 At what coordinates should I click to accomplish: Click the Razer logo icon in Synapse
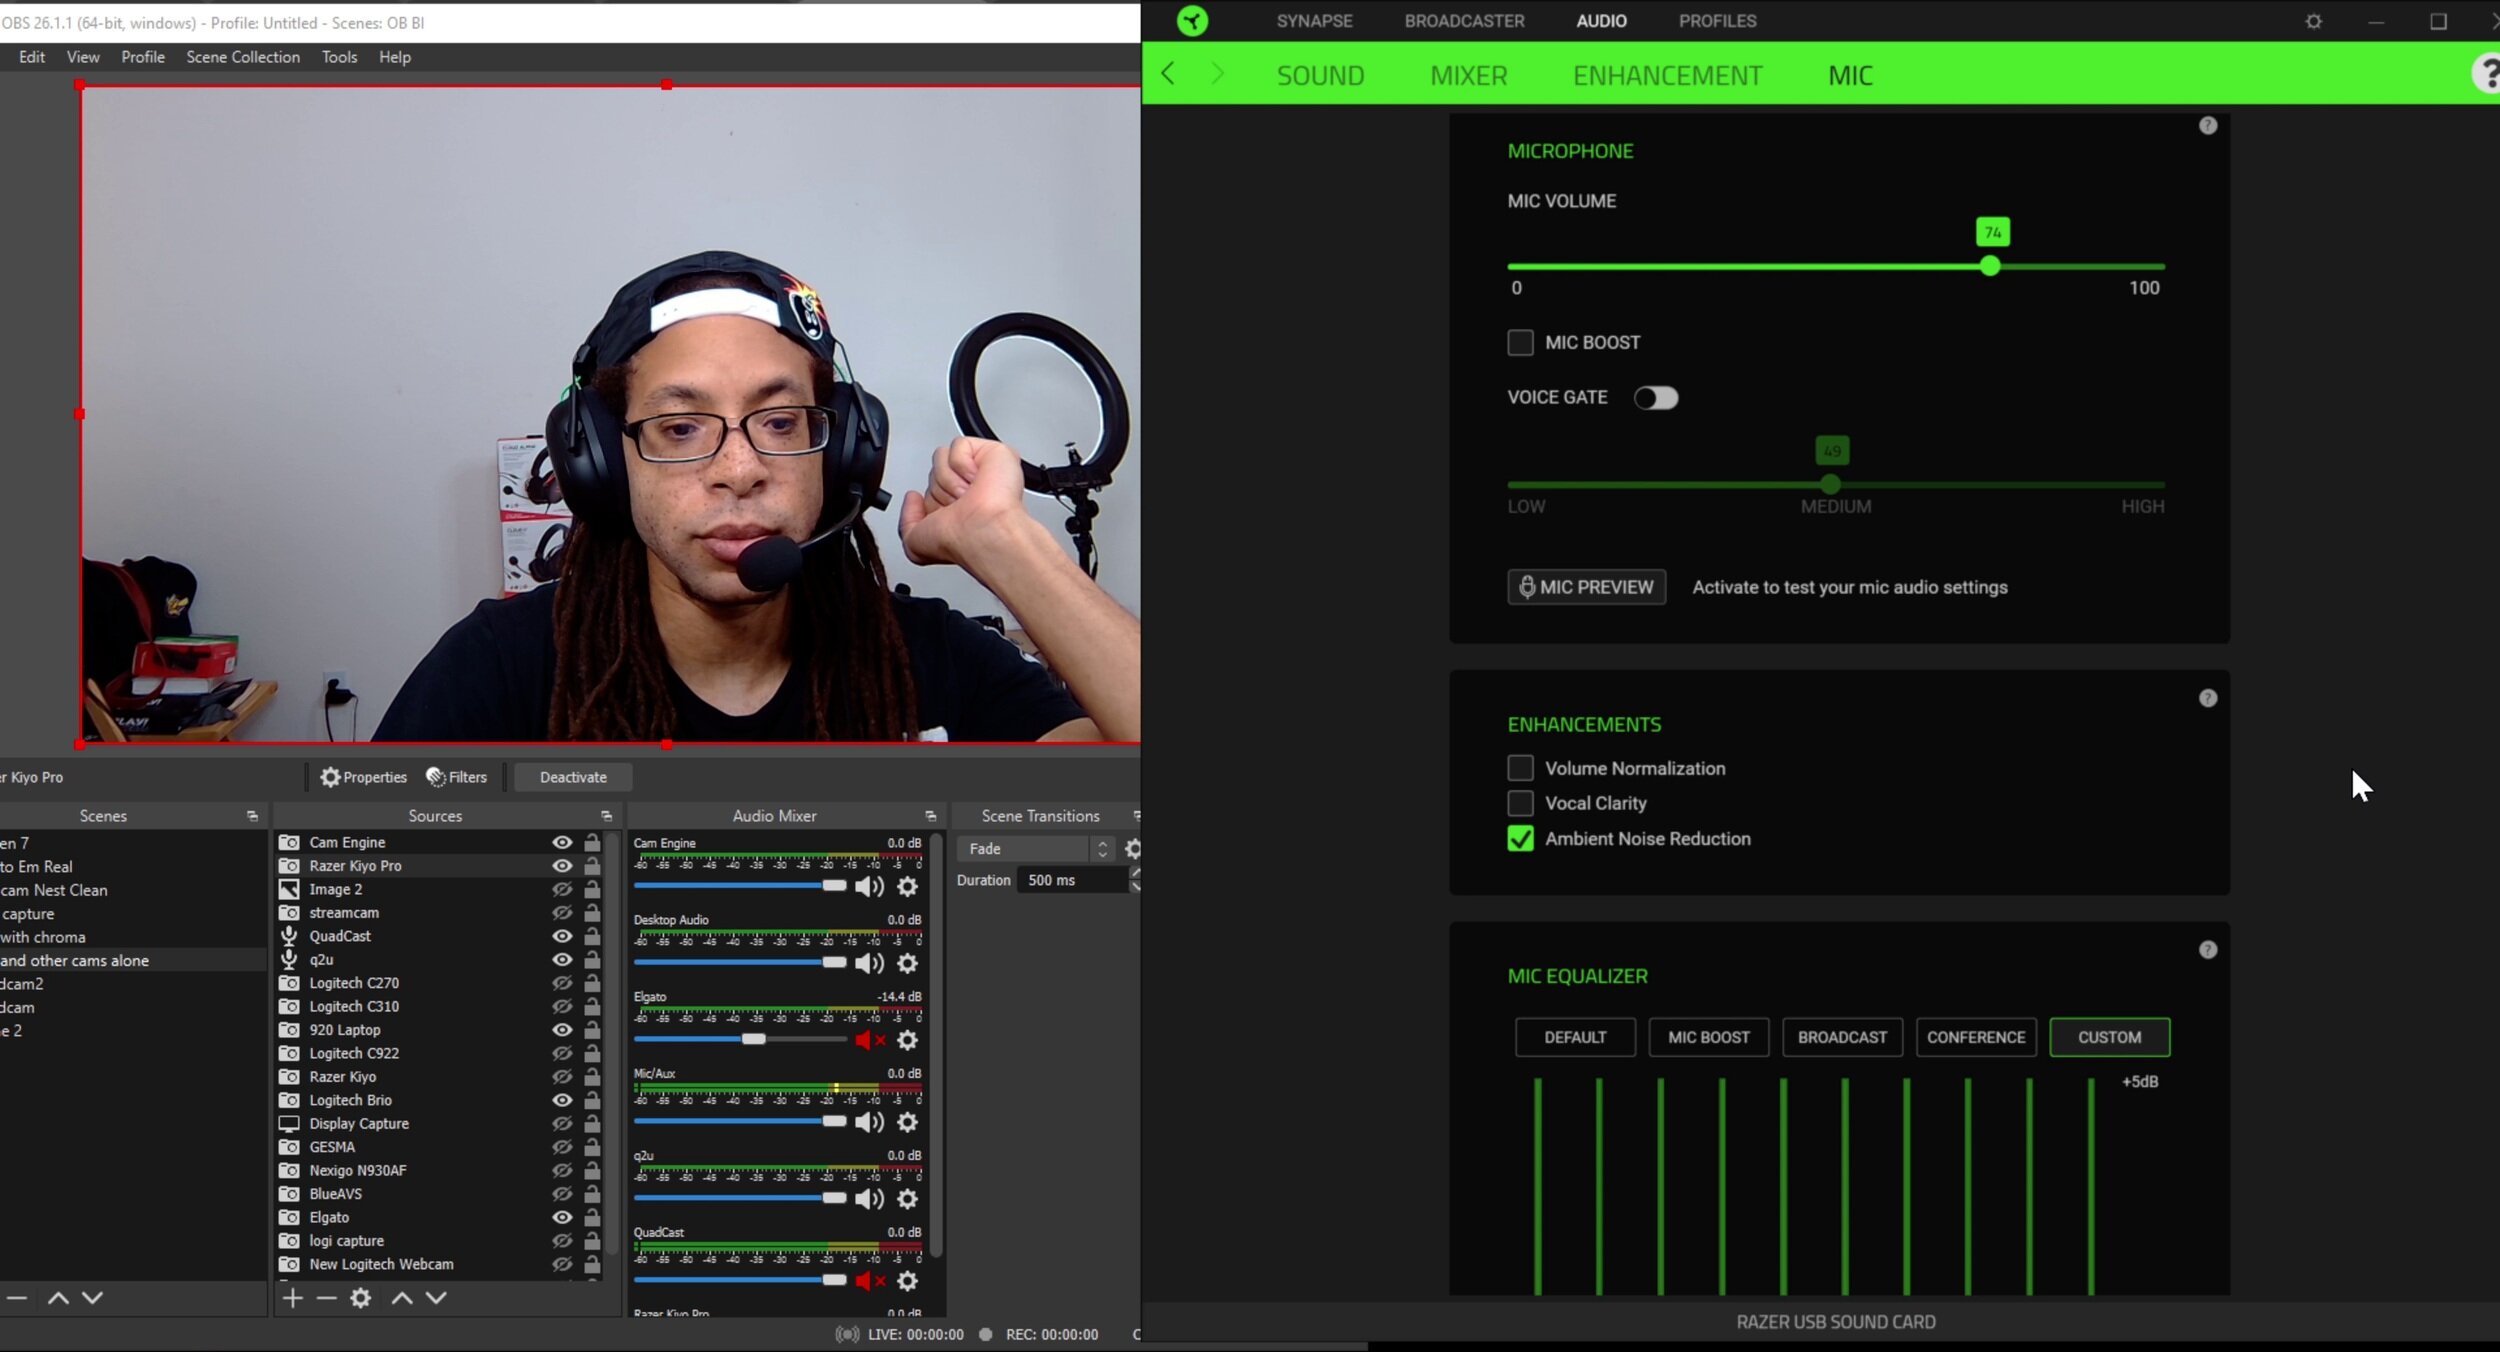1192,21
